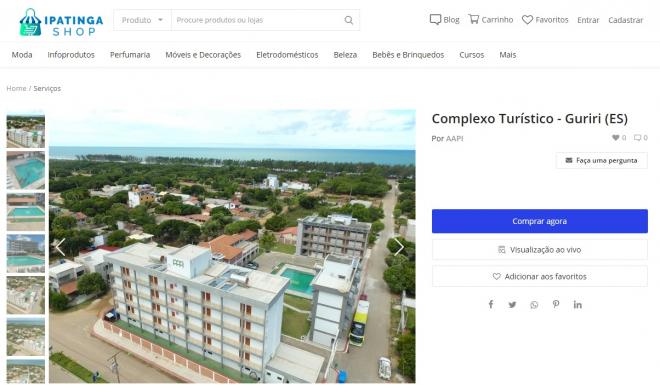Share on LinkedIn
The width and height of the screenshot is (660, 385).
pyautogui.click(x=578, y=305)
